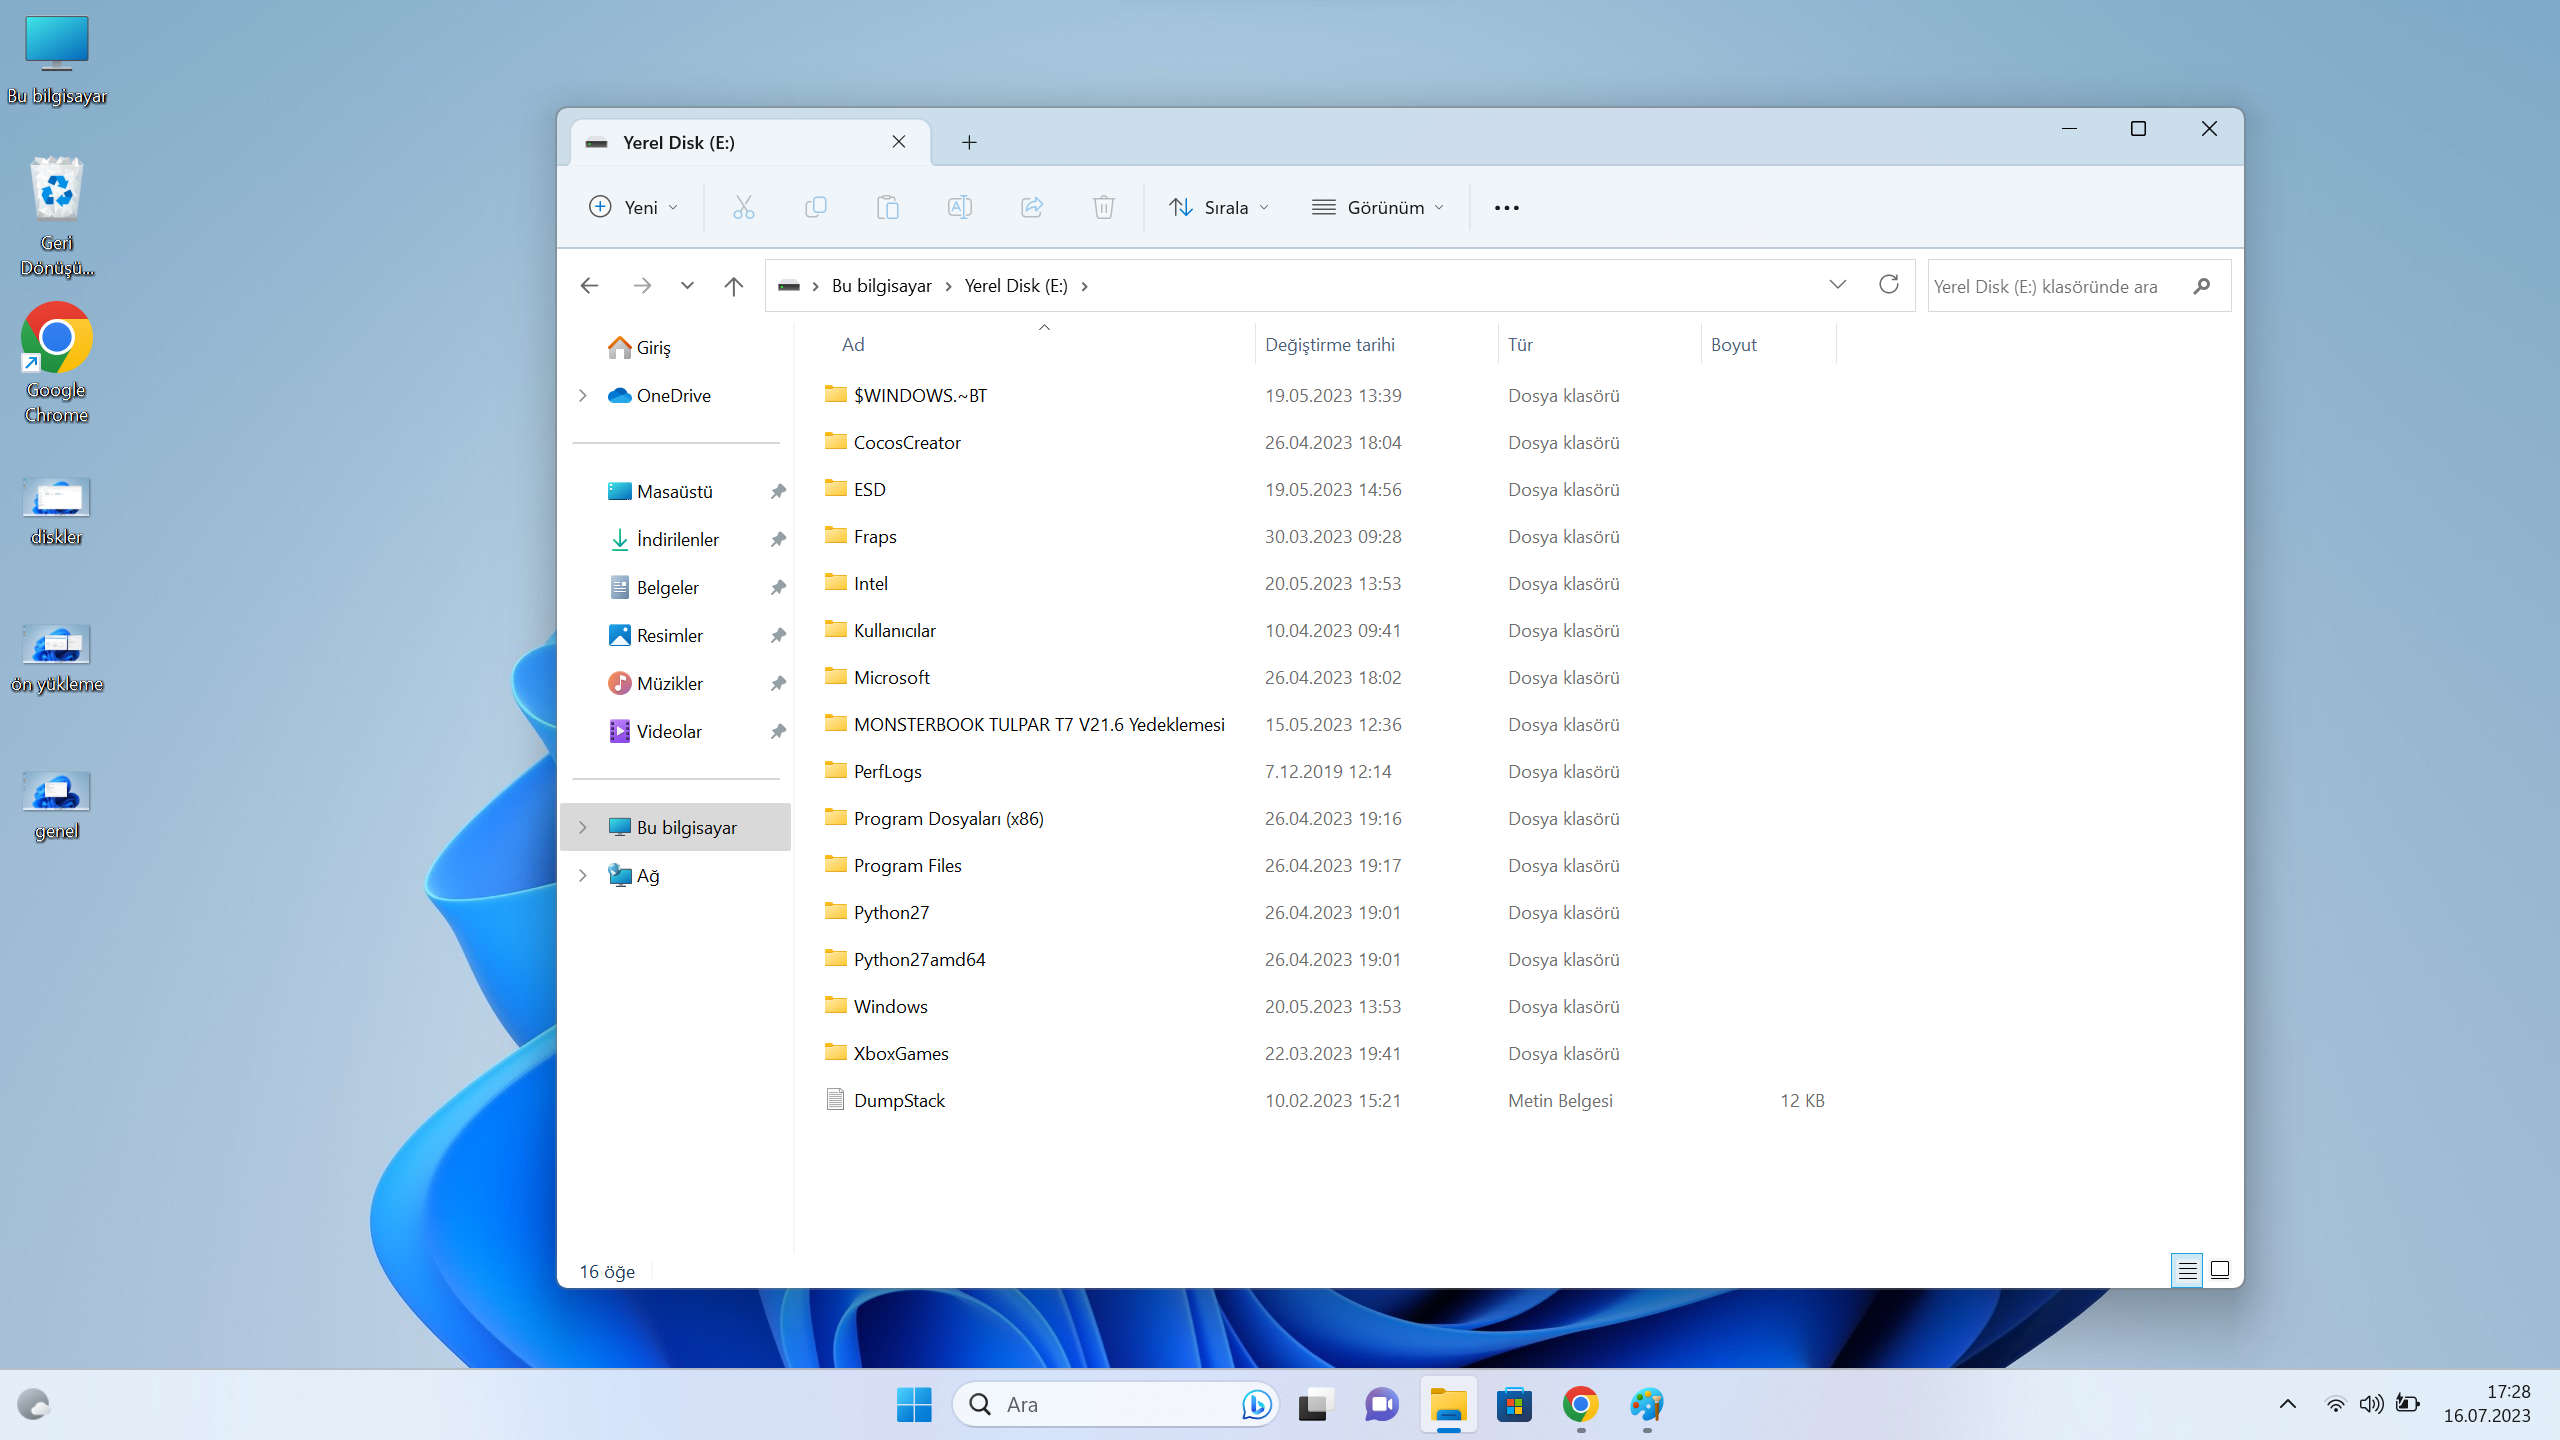Image resolution: width=2560 pixels, height=1440 pixels.
Task: Open a new tab with the plus button
Action: [969, 142]
